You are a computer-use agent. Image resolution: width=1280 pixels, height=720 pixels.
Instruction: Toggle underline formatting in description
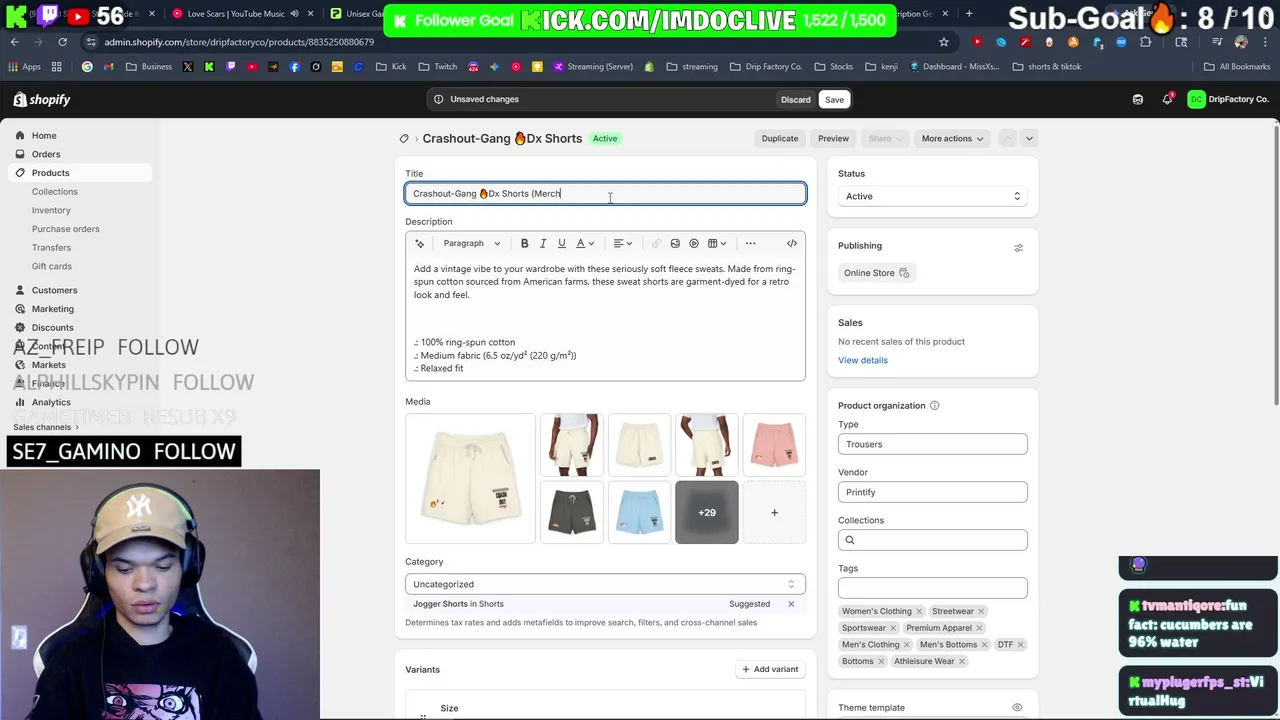pos(562,243)
